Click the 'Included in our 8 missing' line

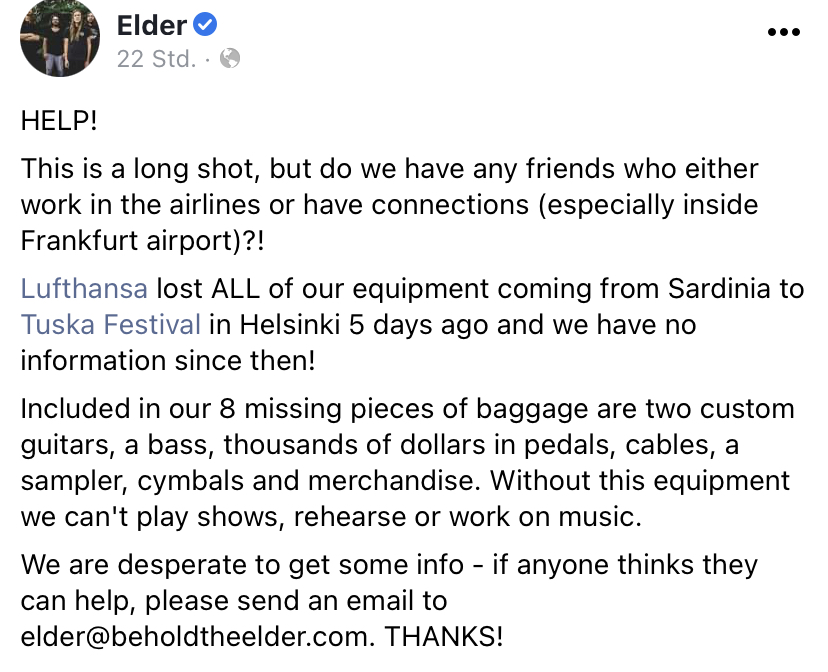[408, 409]
